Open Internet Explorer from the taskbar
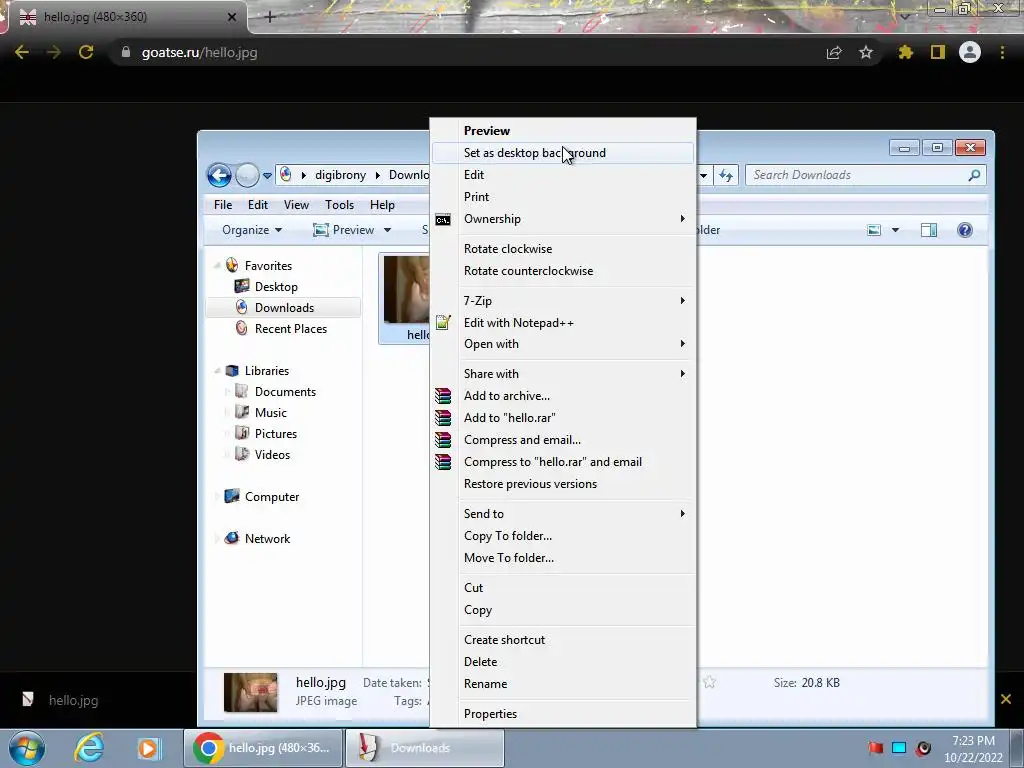Image resolution: width=1024 pixels, height=768 pixels. (x=89, y=748)
